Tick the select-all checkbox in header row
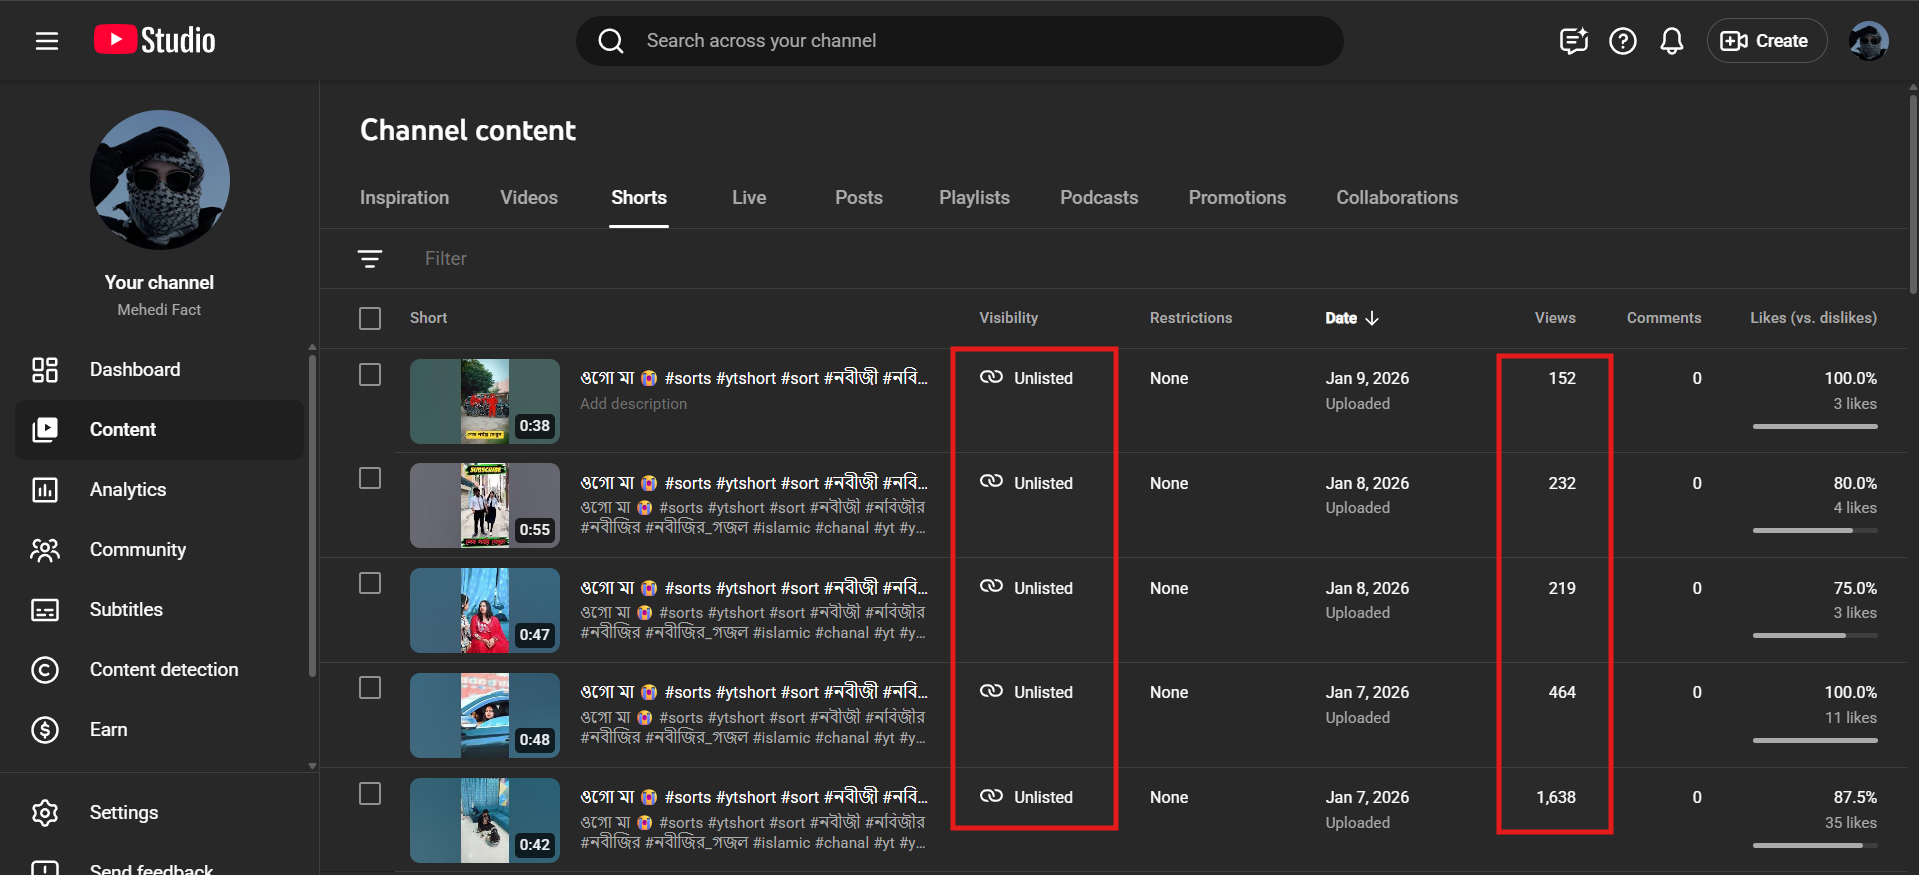Screen dimensions: 1919x875 pyautogui.click(x=370, y=318)
